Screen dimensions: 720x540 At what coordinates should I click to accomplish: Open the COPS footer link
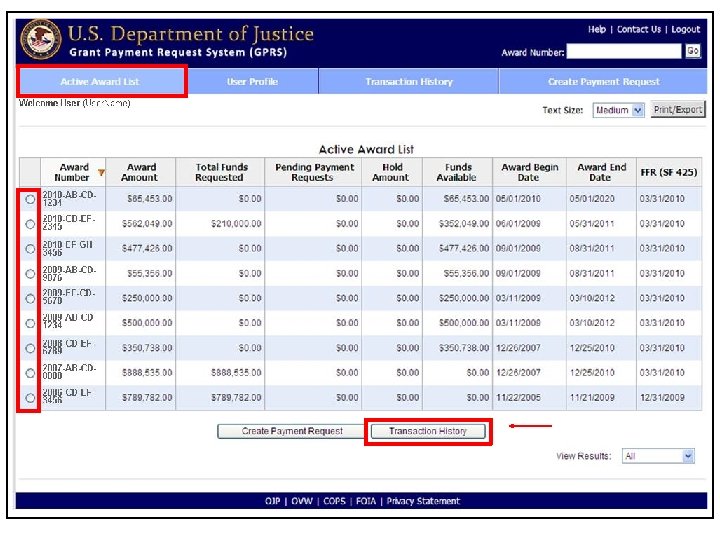334,501
